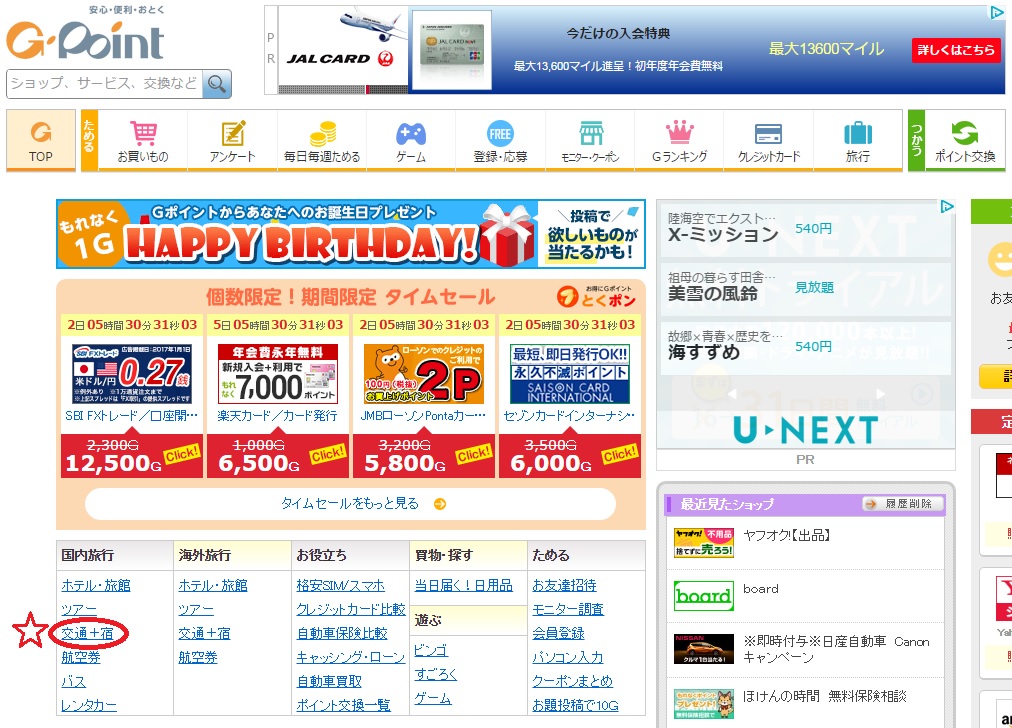Screen dimensions: 1012x728
Task: Open the バス link
Action: pyautogui.click(x=74, y=682)
